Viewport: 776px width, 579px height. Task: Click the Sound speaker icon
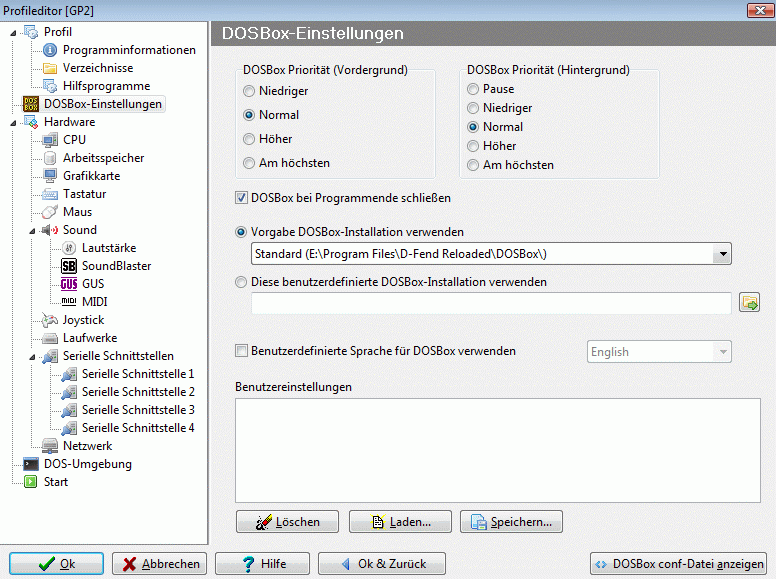pos(50,230)
